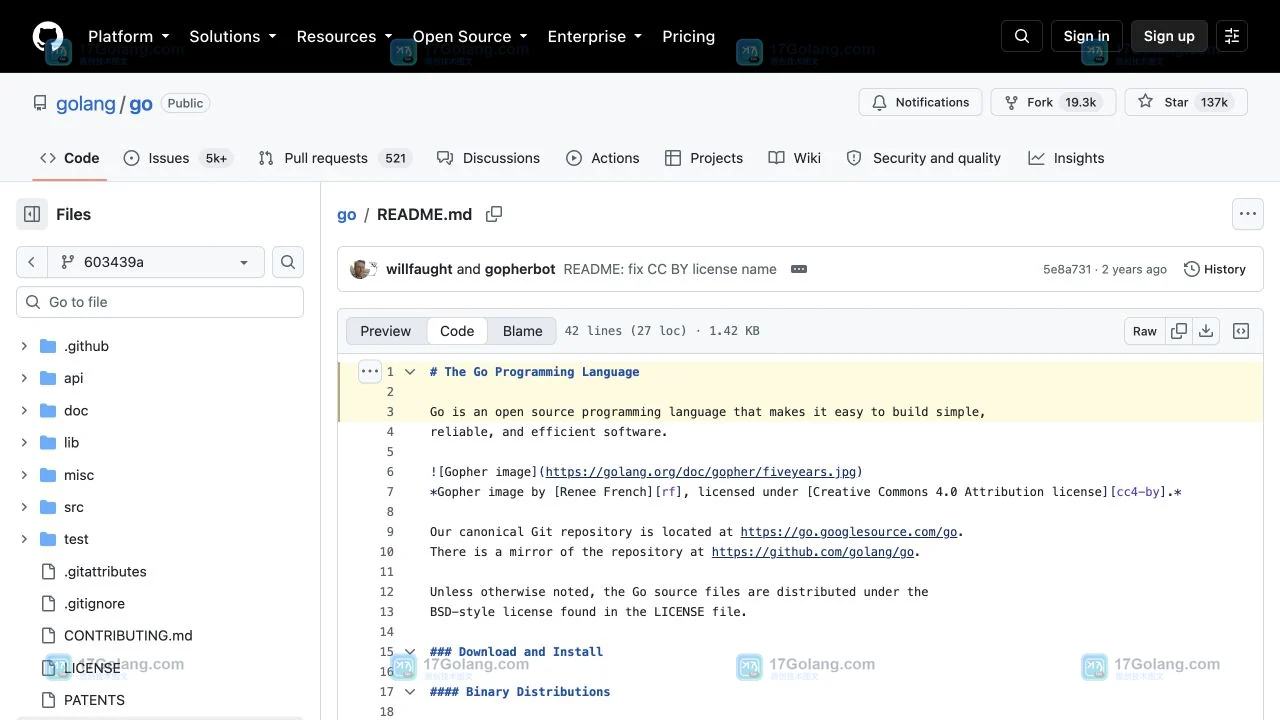
Task: Open the Resources menu
Action: (344, 36)
